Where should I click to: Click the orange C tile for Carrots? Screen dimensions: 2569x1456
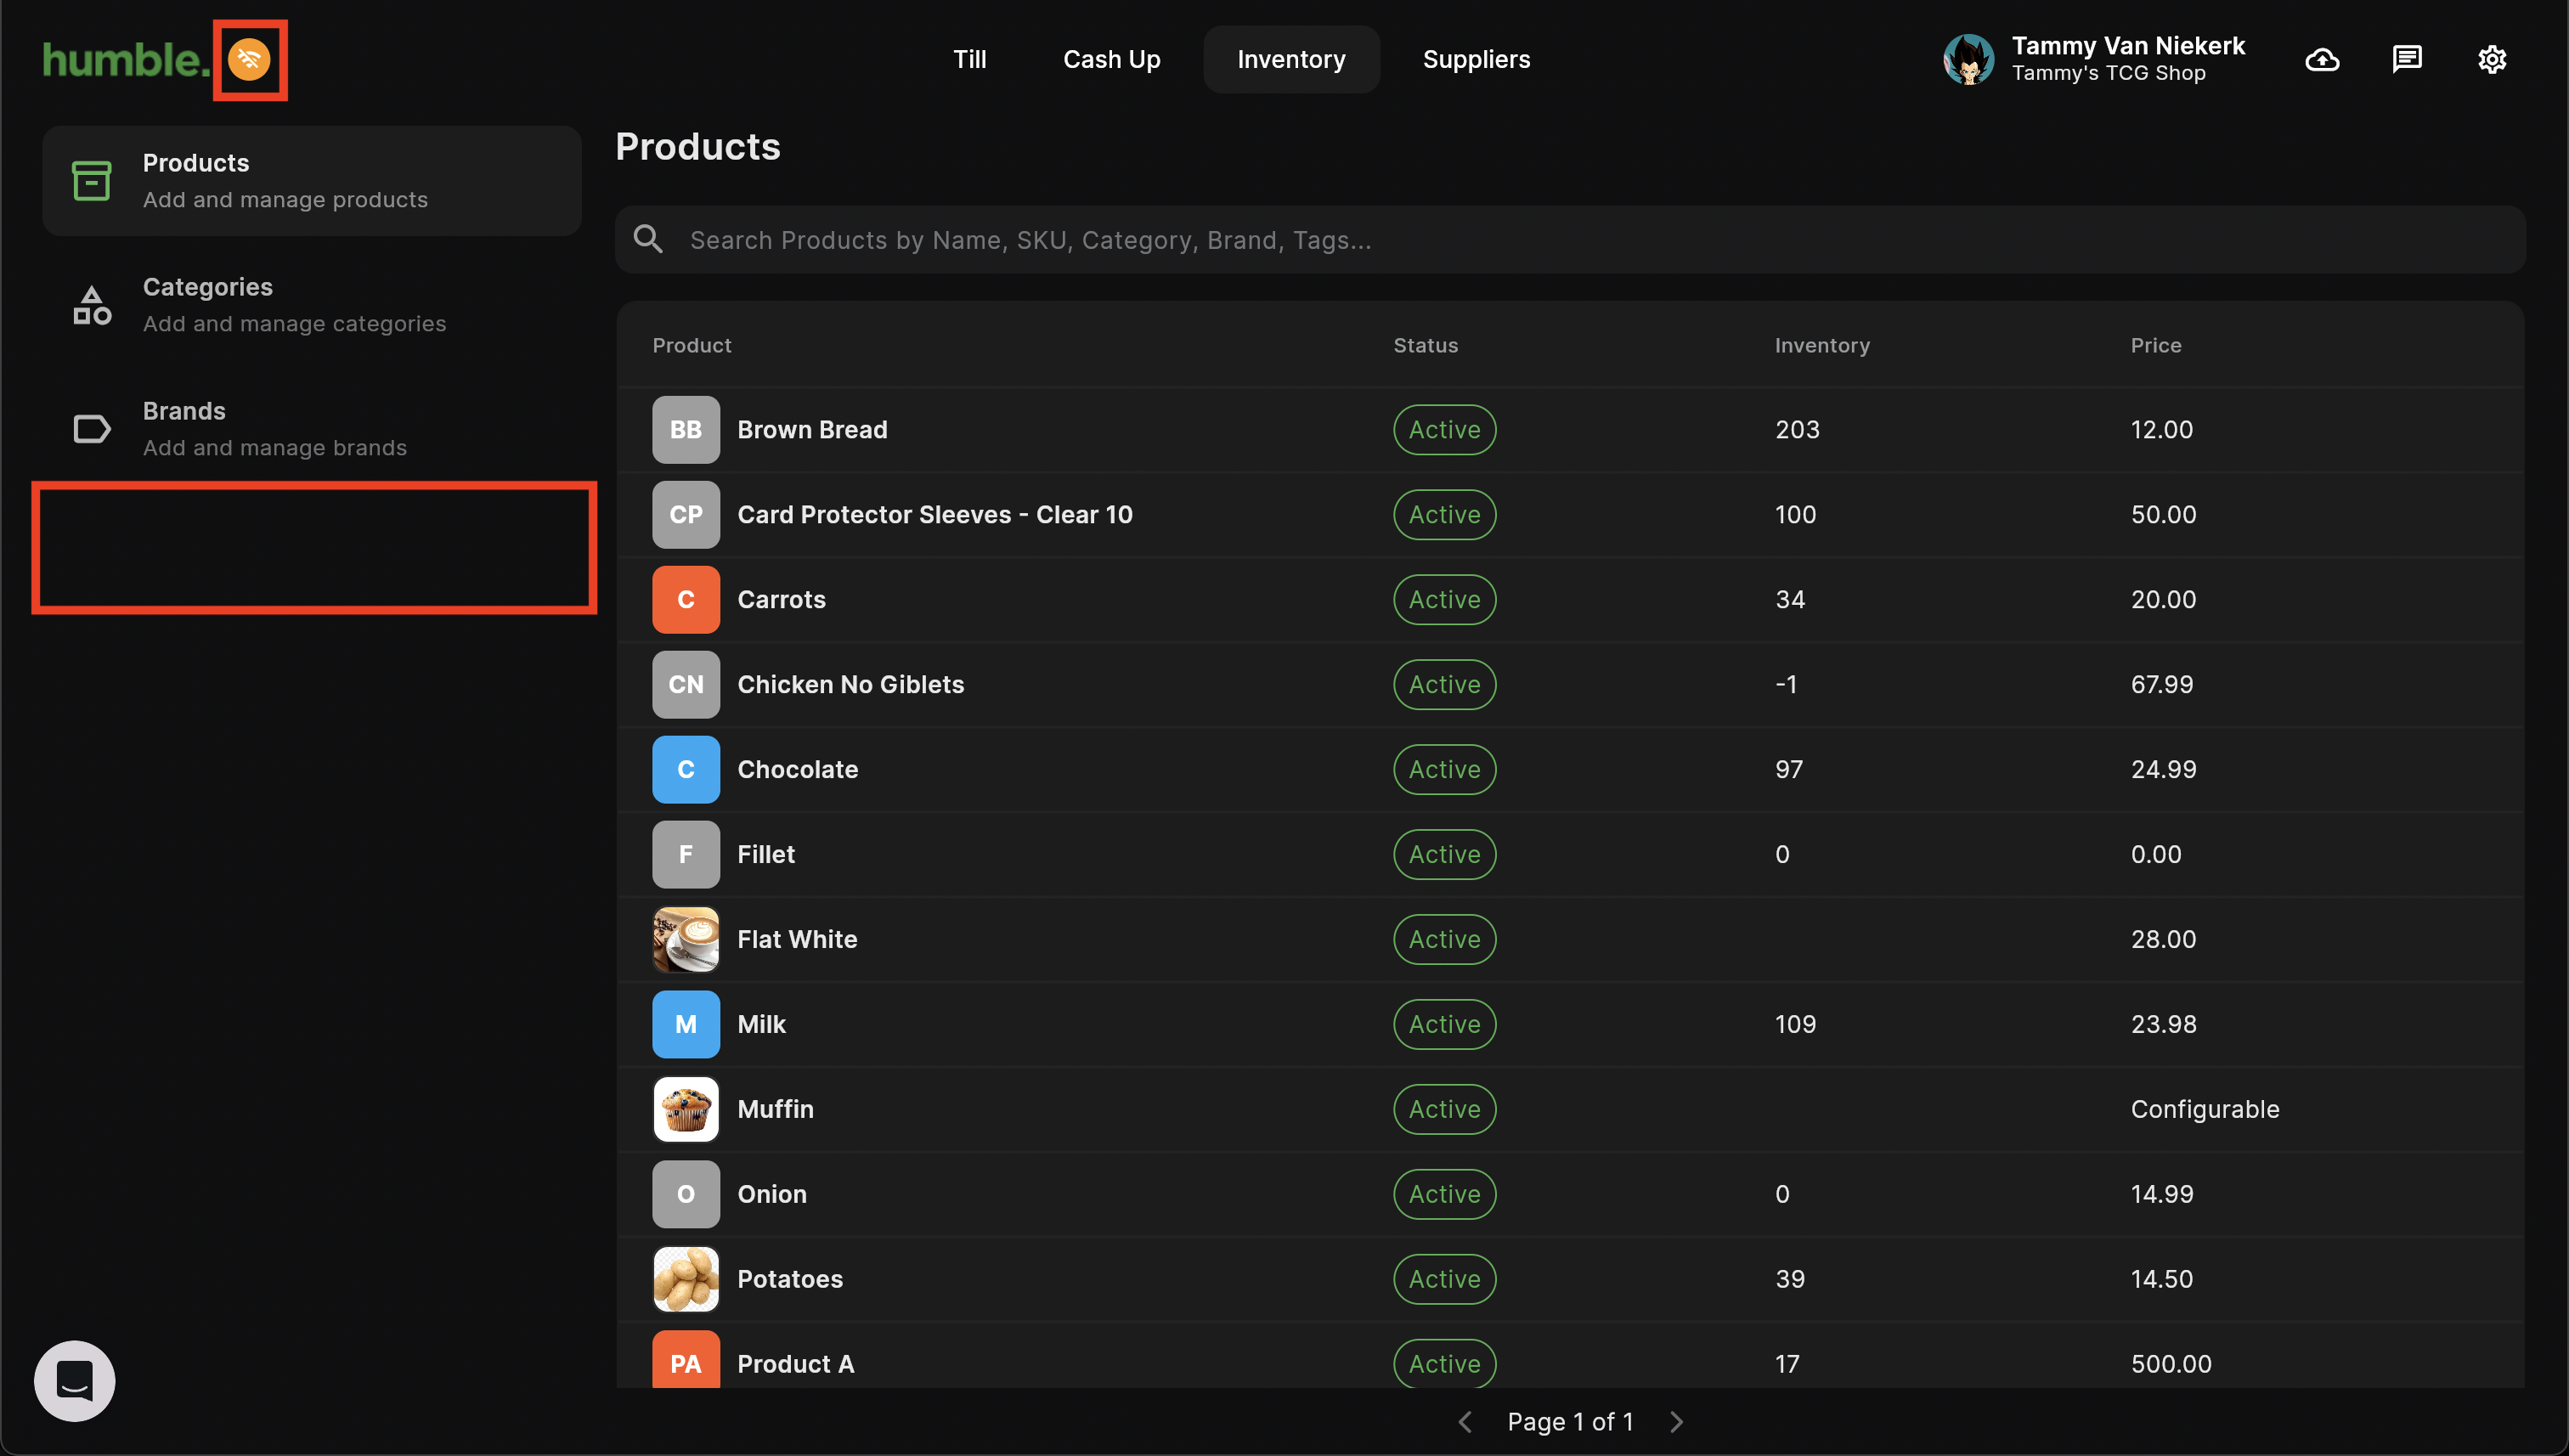click(x=686, y=599)
